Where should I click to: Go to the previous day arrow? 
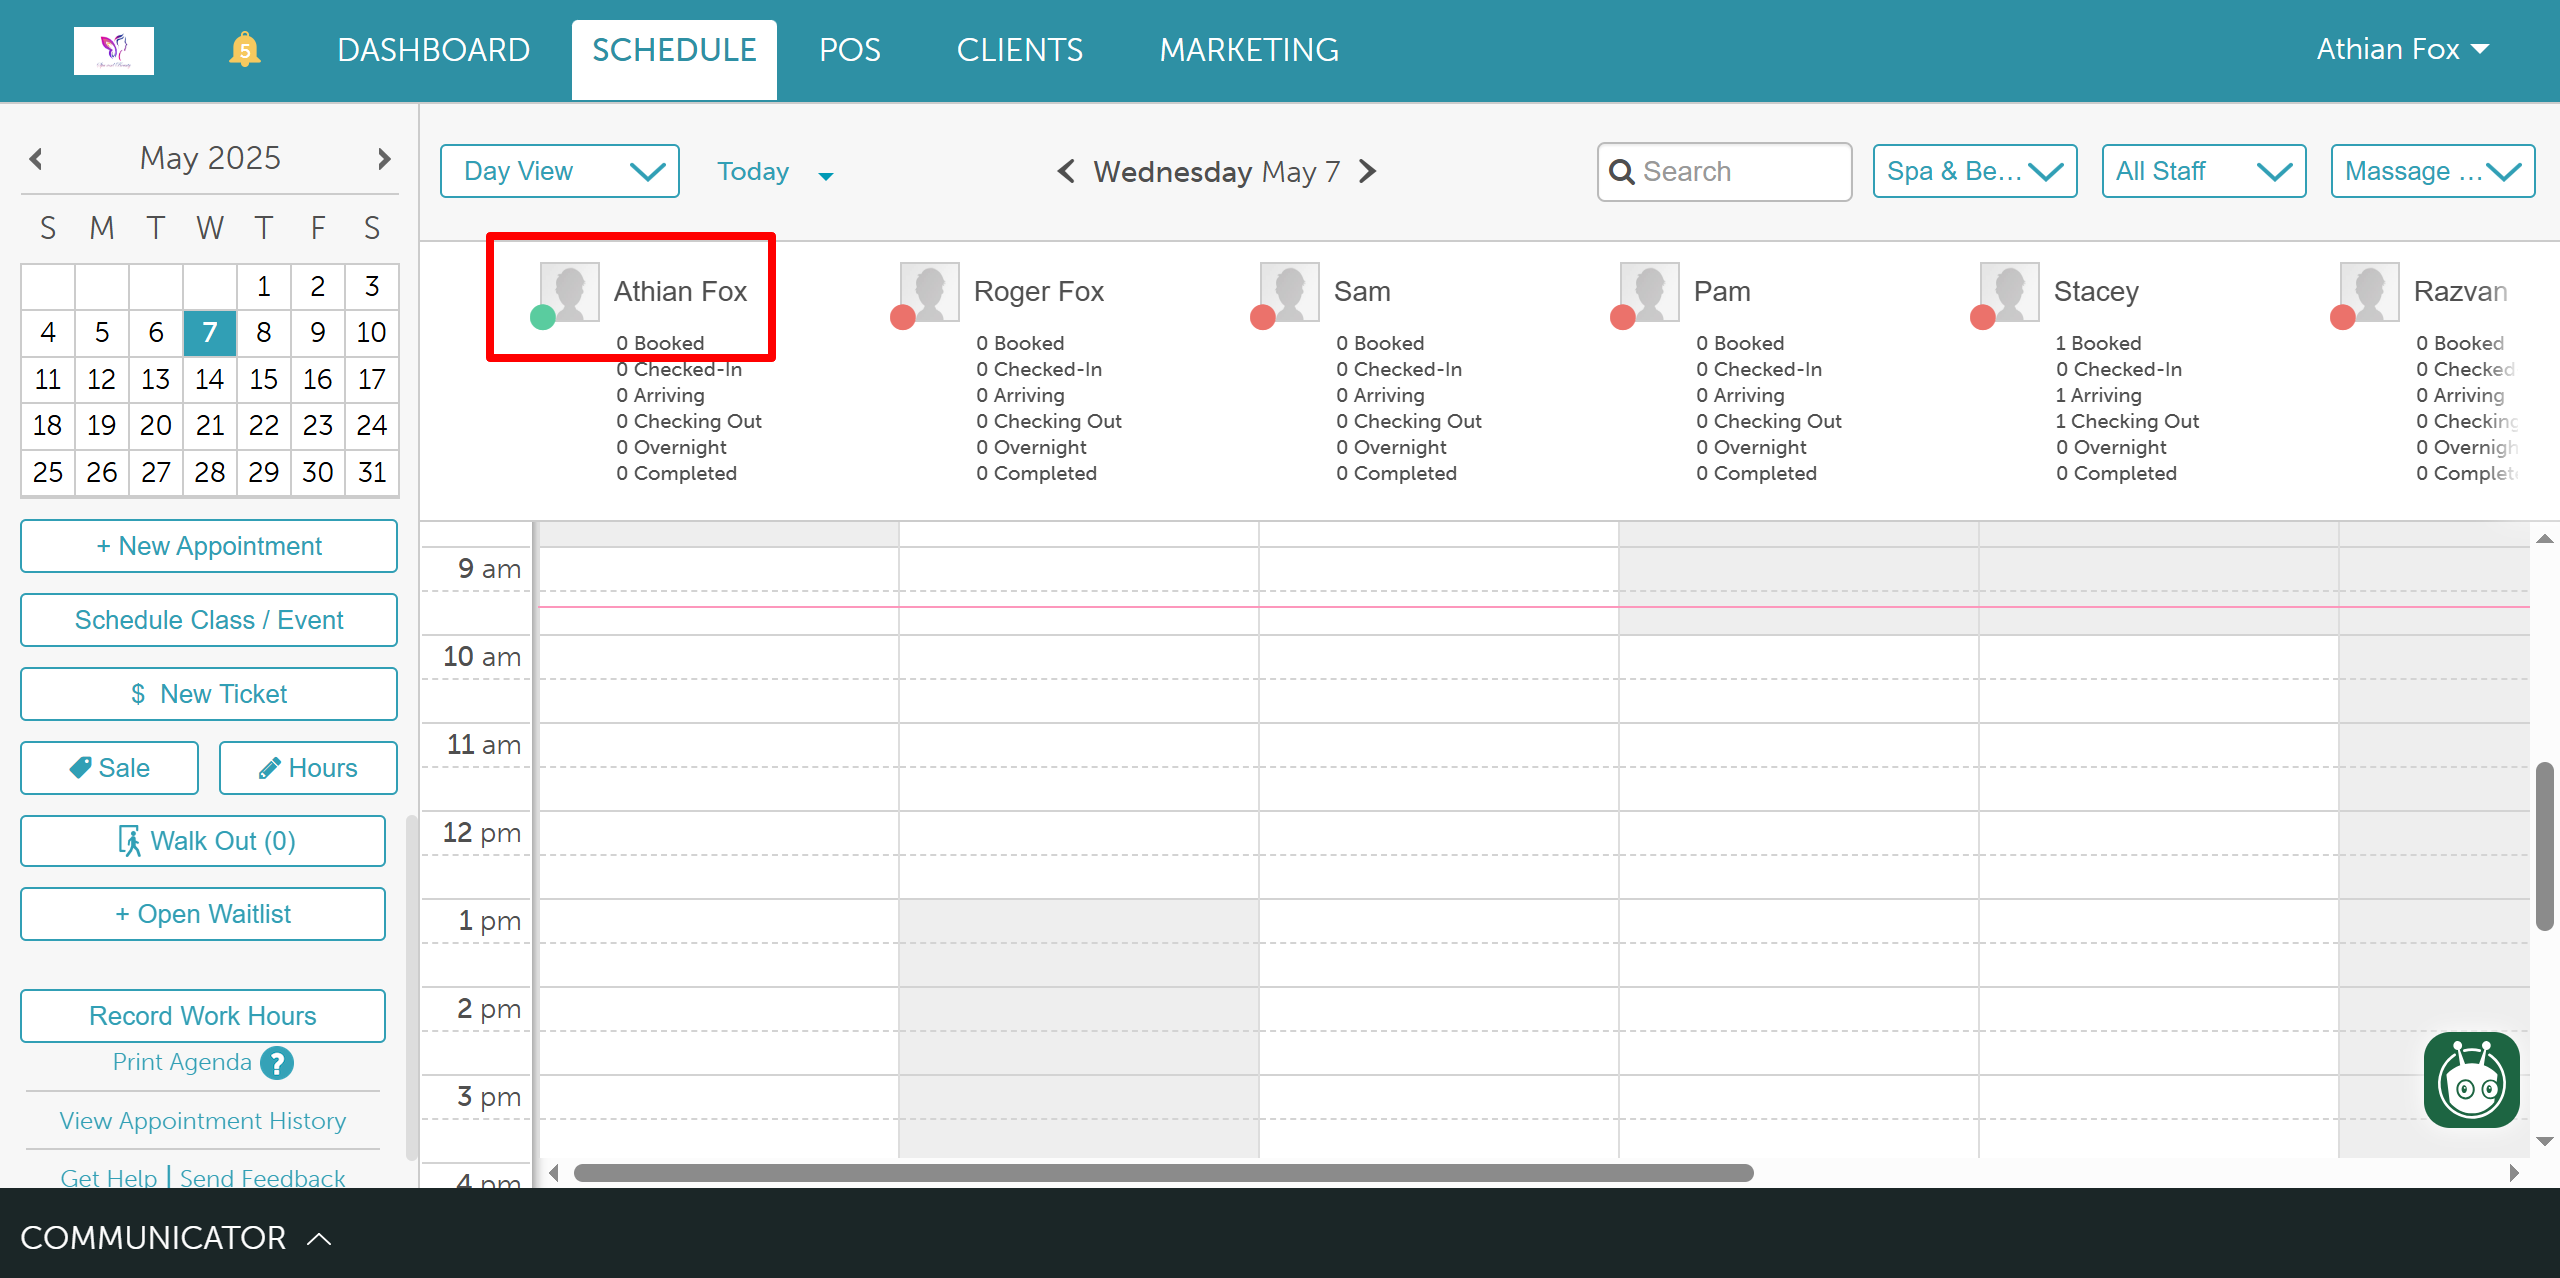click(x=1066, y=171)
